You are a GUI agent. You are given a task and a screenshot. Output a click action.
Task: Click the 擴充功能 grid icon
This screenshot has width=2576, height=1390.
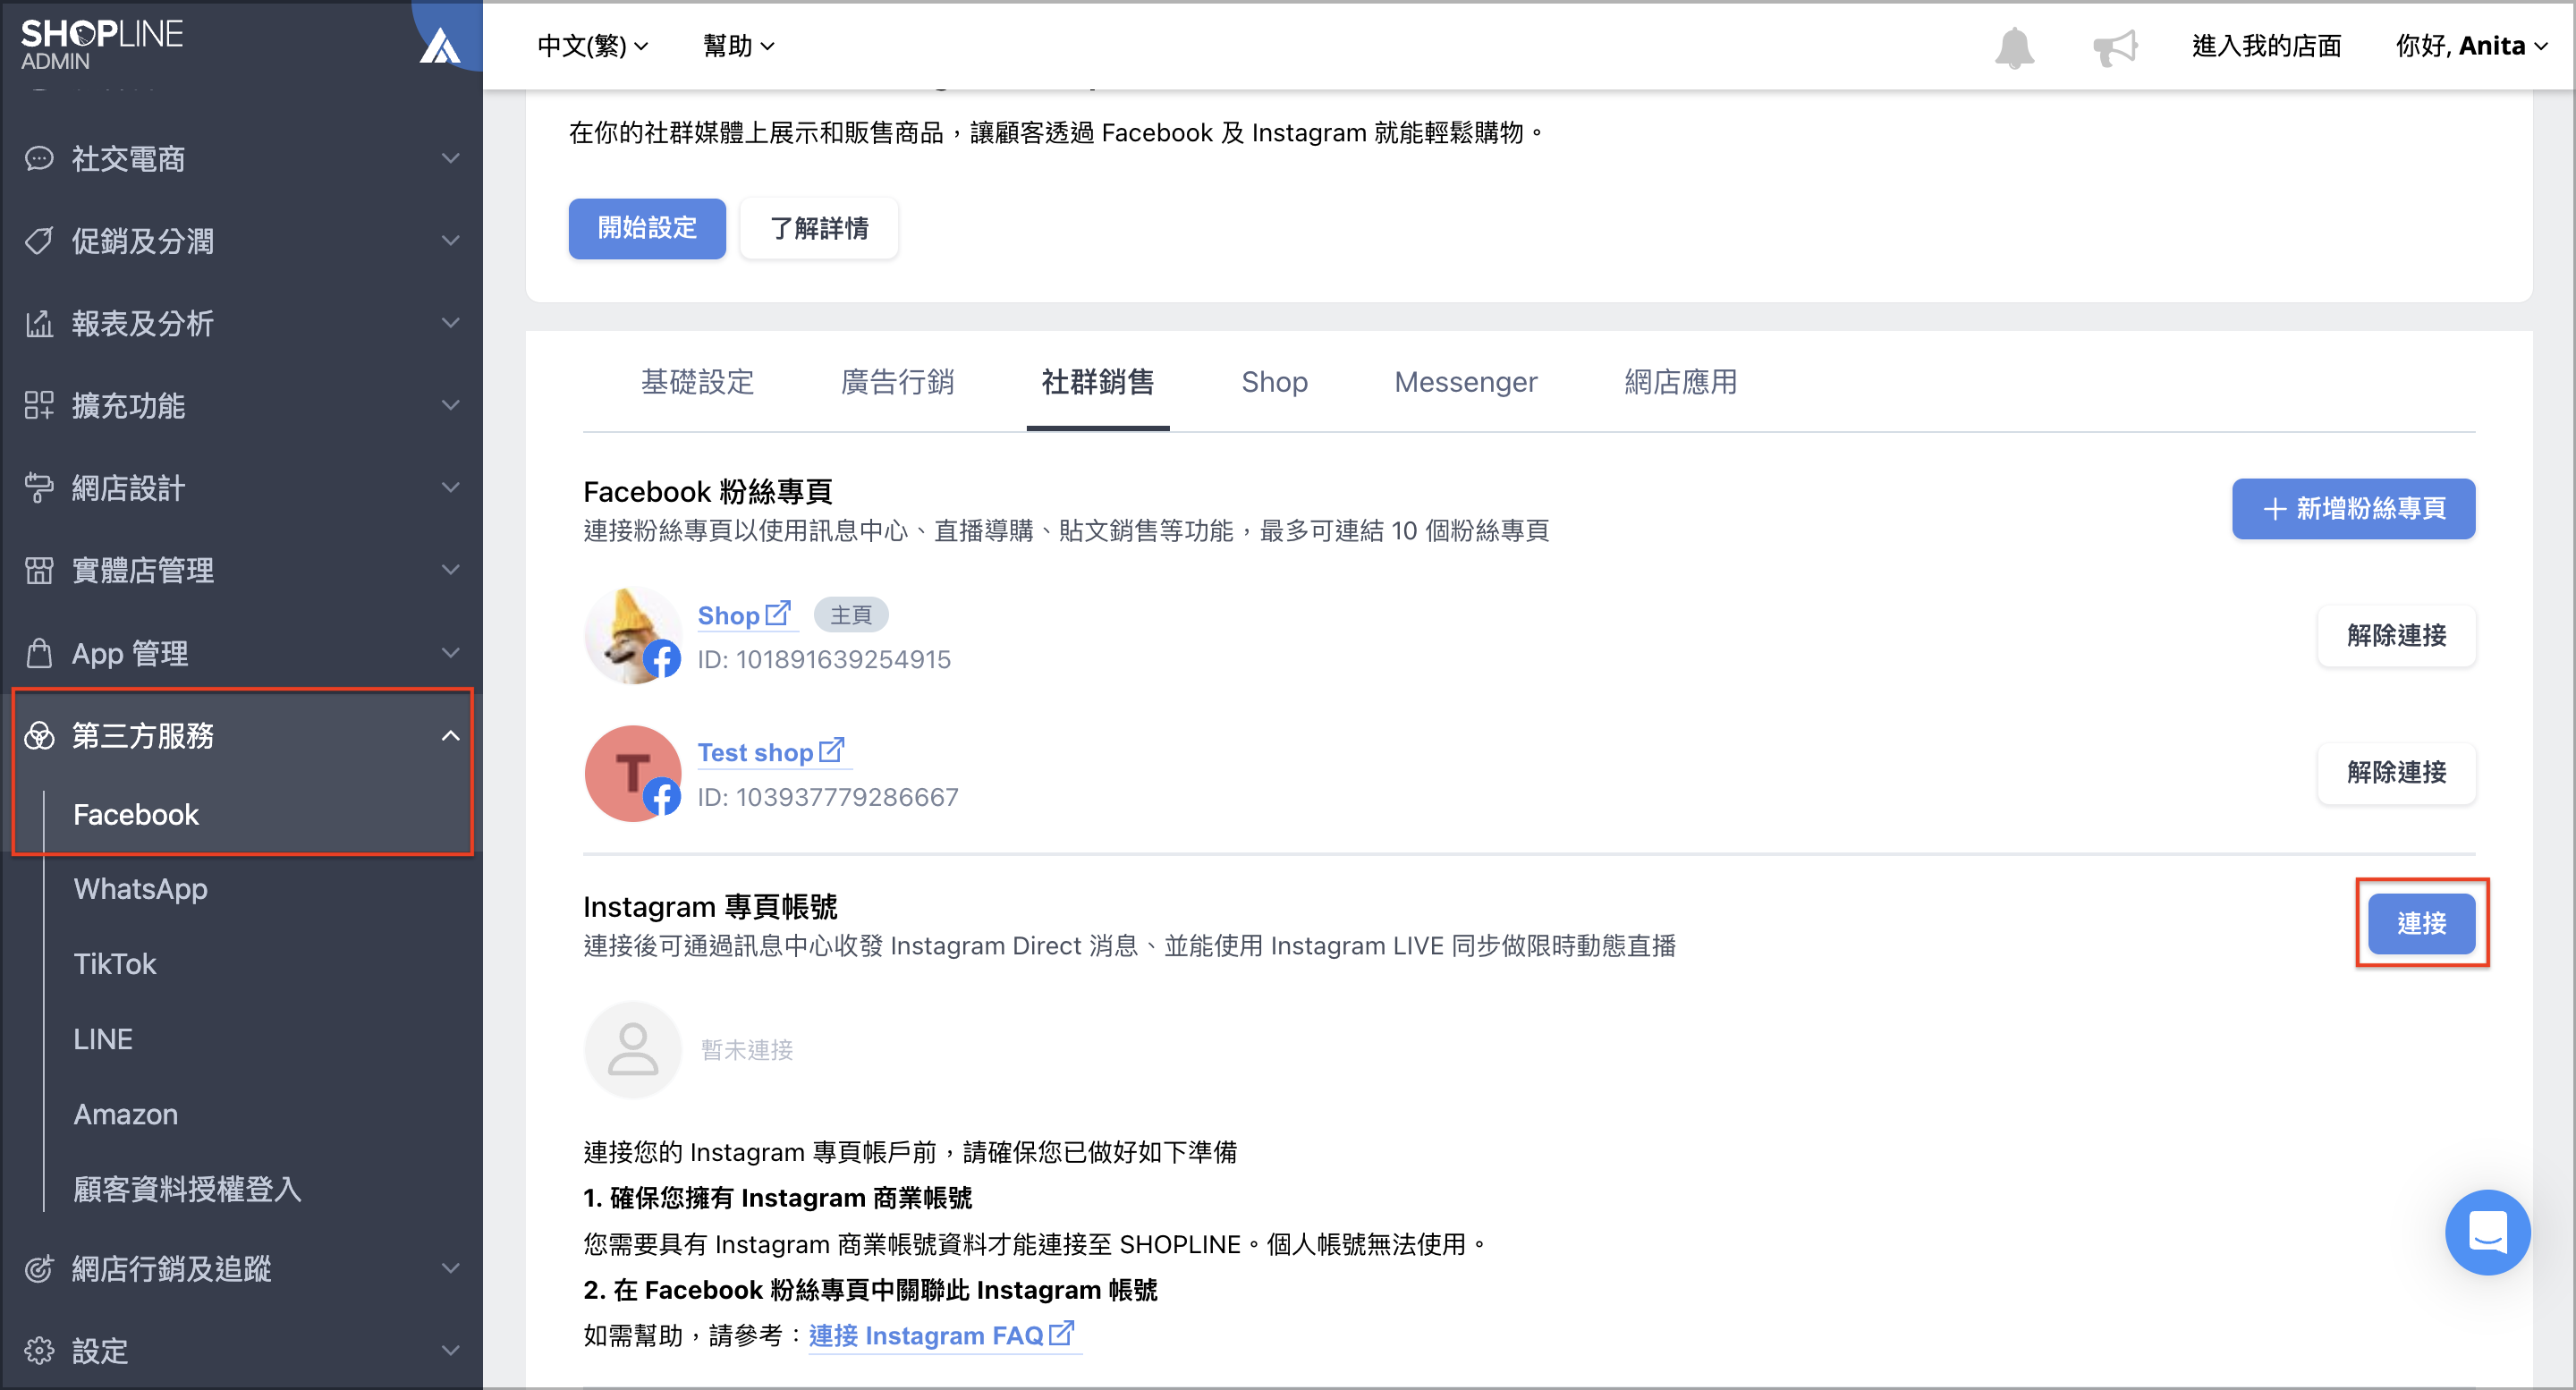(x=39, y=405)
